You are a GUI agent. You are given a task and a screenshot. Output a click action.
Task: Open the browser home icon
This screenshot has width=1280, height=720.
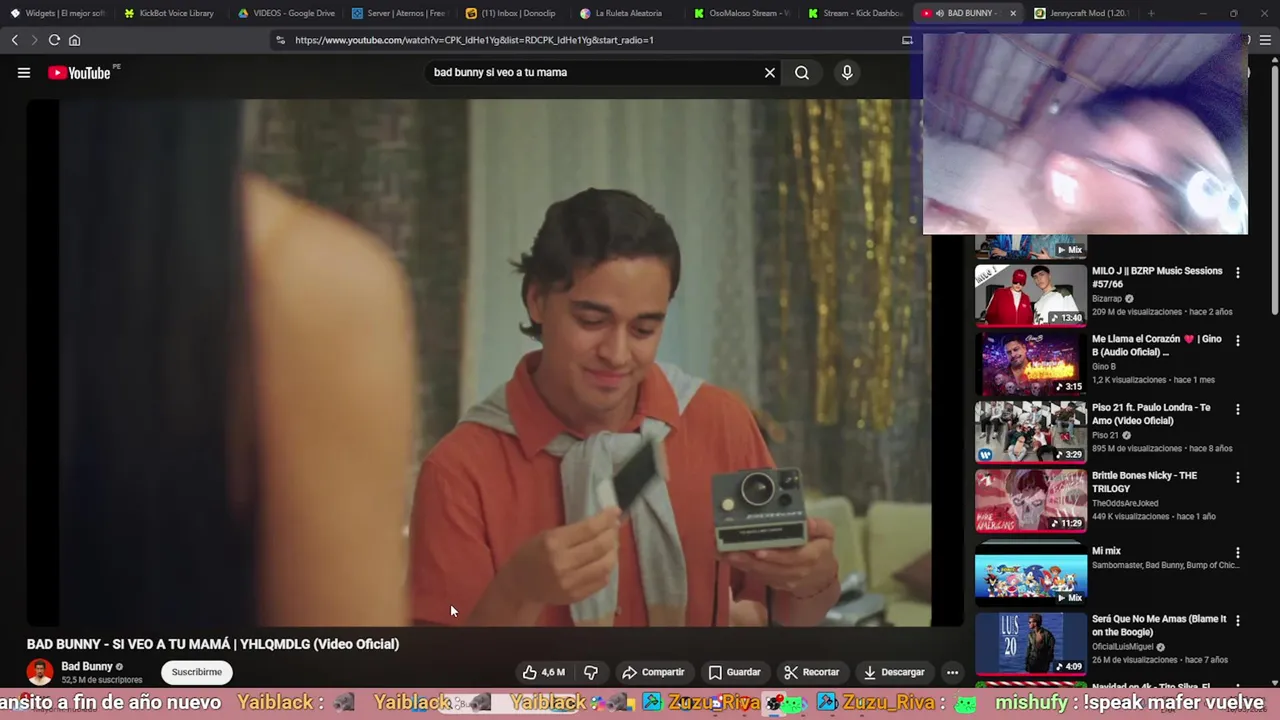(74, 40)
